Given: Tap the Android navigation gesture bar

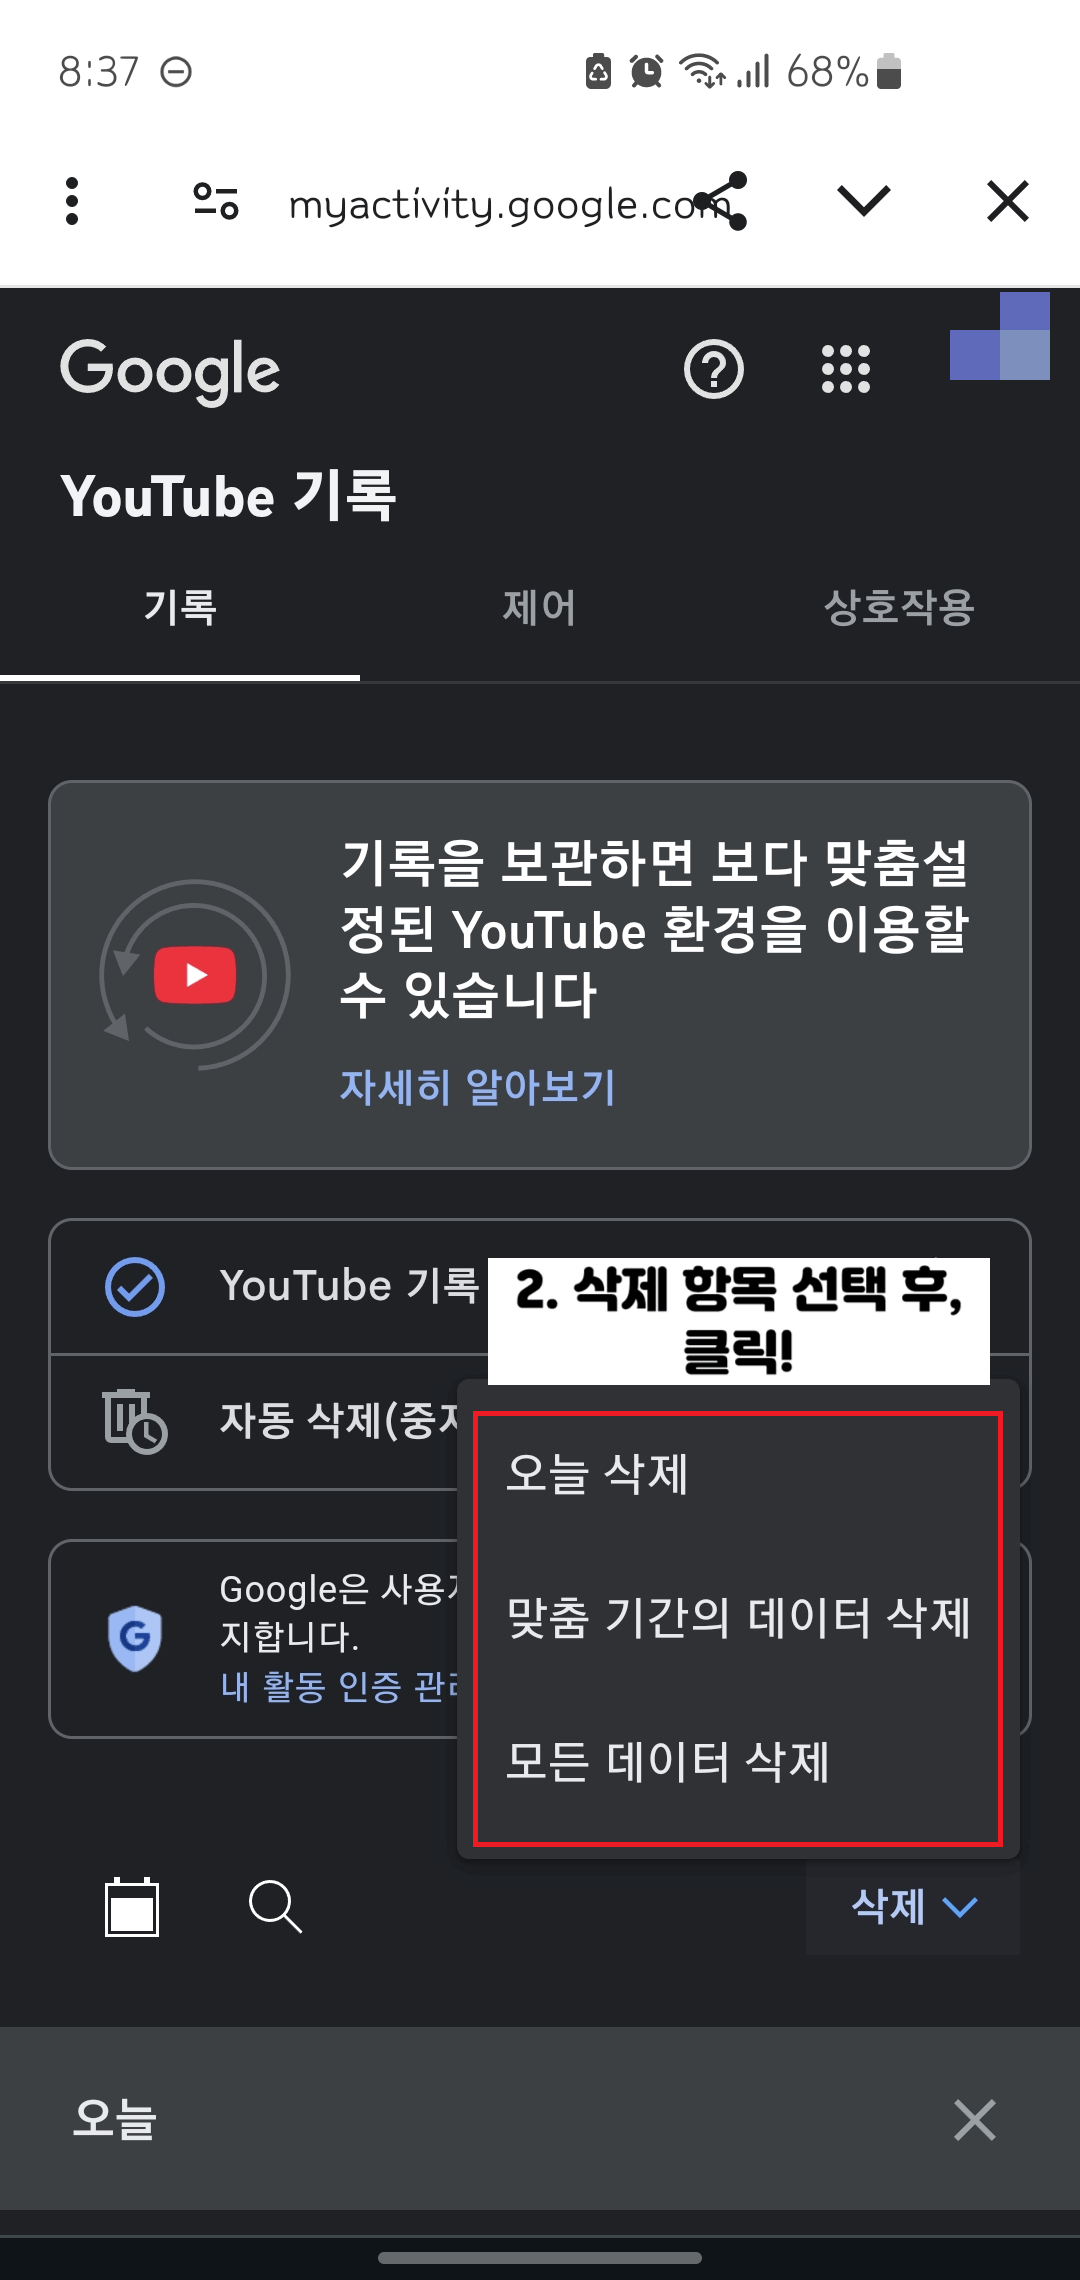Looking at the screenshot, I should coord(540,2257).
